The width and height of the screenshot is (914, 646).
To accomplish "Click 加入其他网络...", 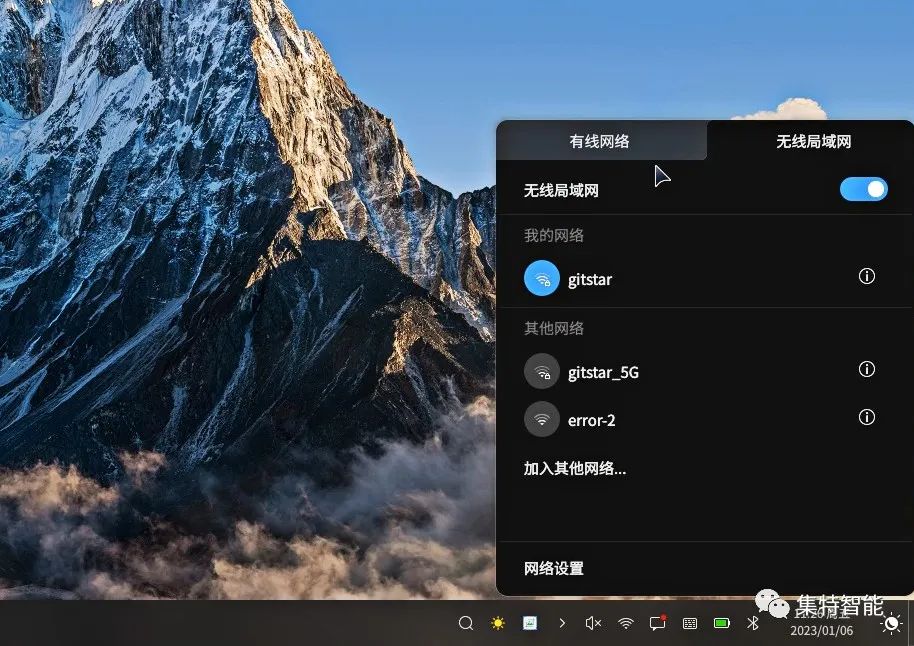I will click(x=575, y=468).
